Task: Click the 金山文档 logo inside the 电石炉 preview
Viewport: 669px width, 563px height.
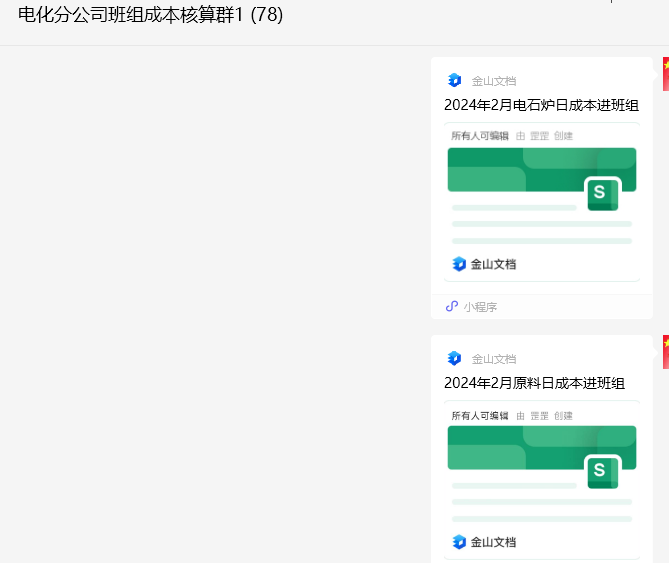Action: point(459,264)
